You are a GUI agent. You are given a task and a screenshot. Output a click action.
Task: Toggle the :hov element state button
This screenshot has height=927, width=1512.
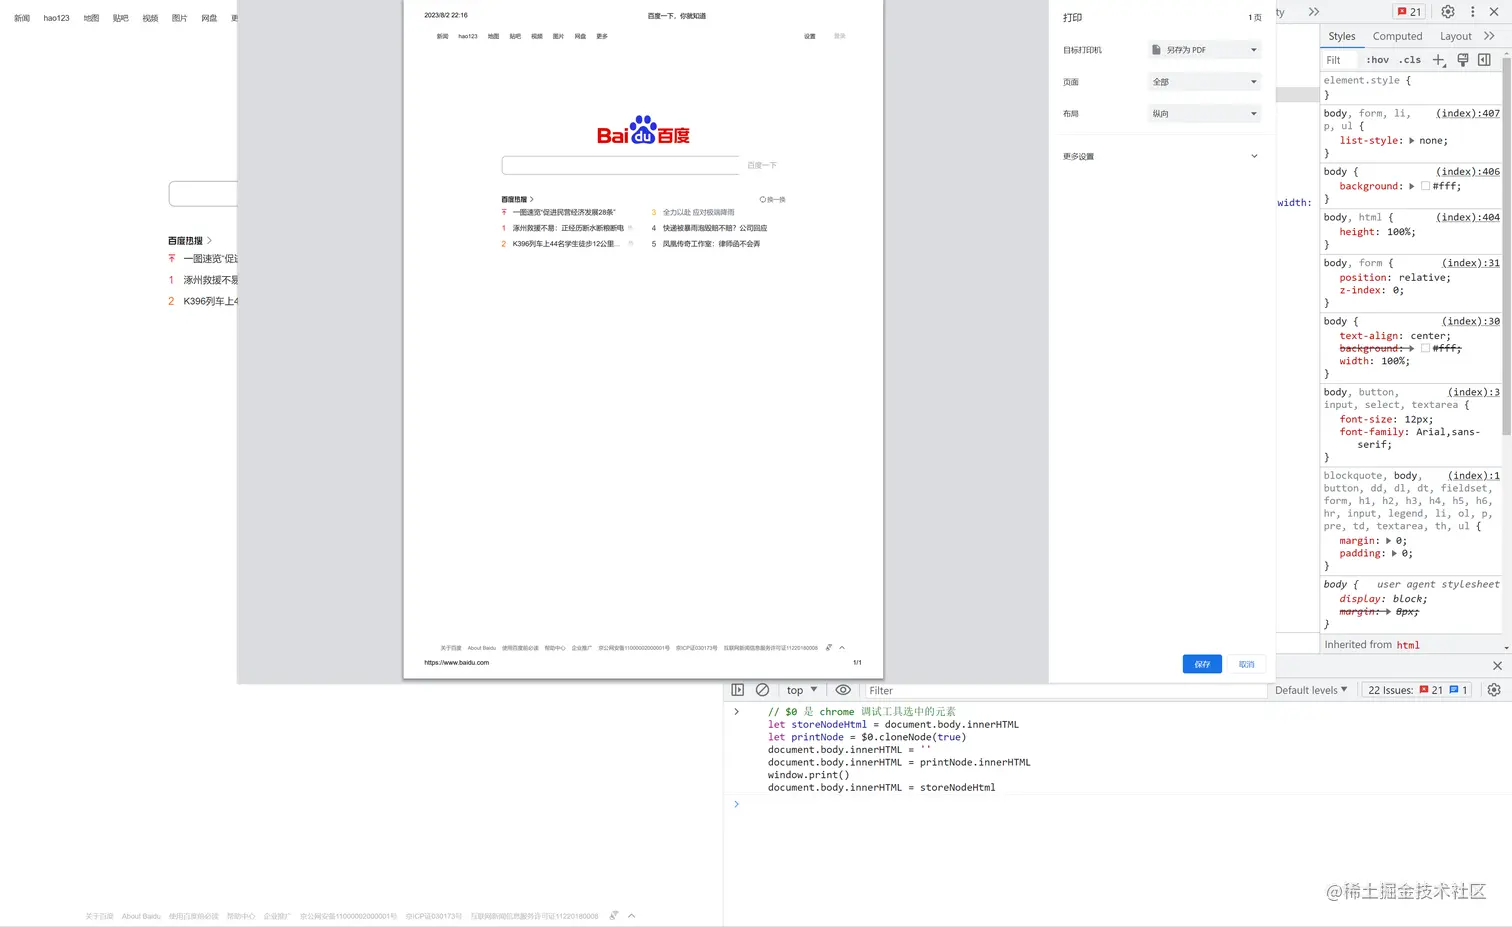tap(1377, 60)
